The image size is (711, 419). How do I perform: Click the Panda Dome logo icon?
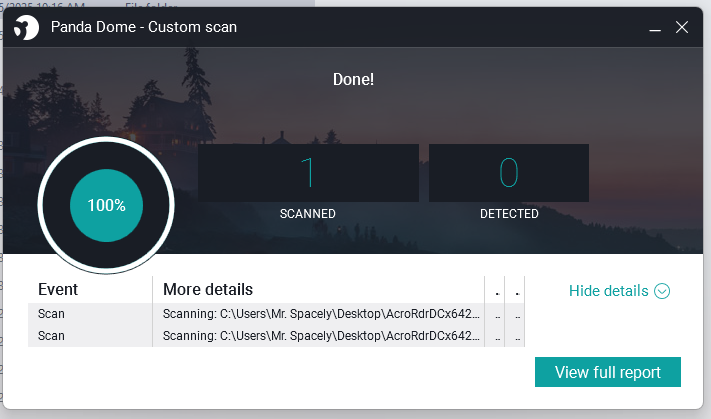(x=26, y=28)
